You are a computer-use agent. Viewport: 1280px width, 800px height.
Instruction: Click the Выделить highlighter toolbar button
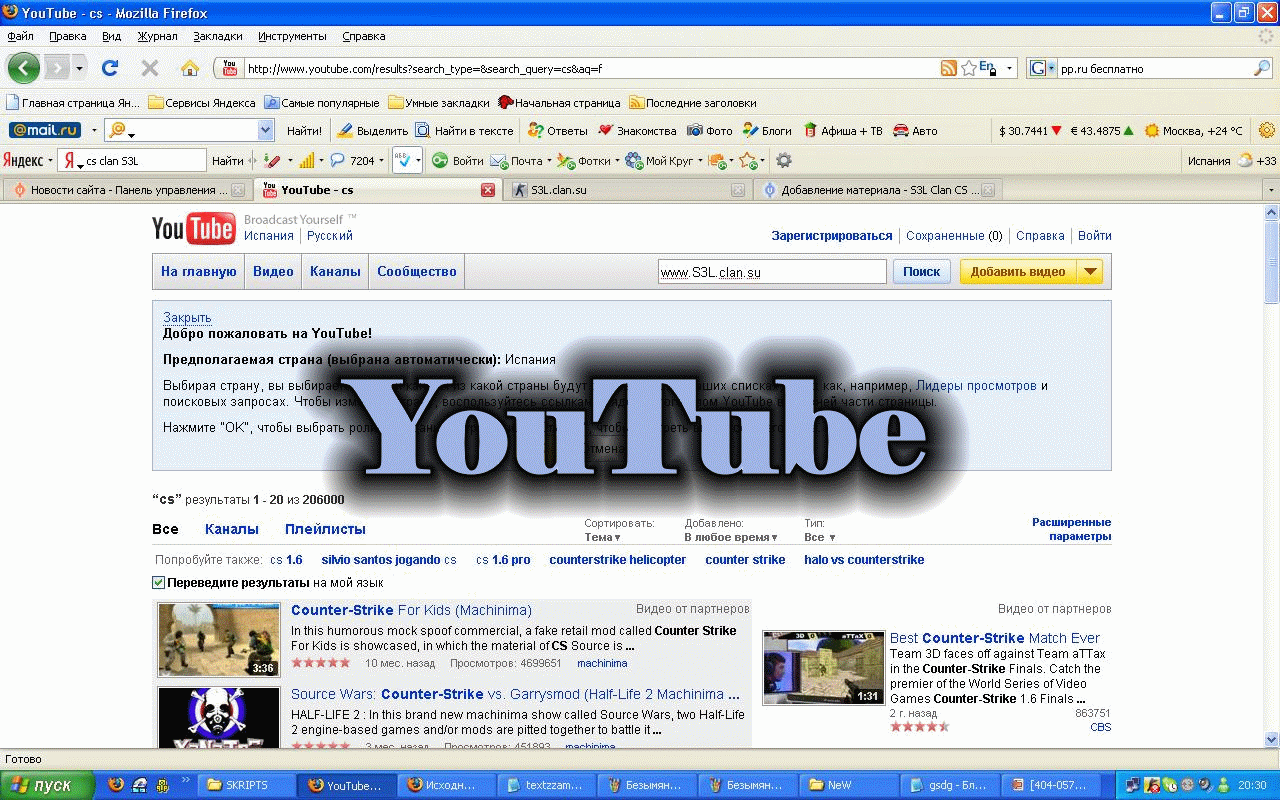372,130
